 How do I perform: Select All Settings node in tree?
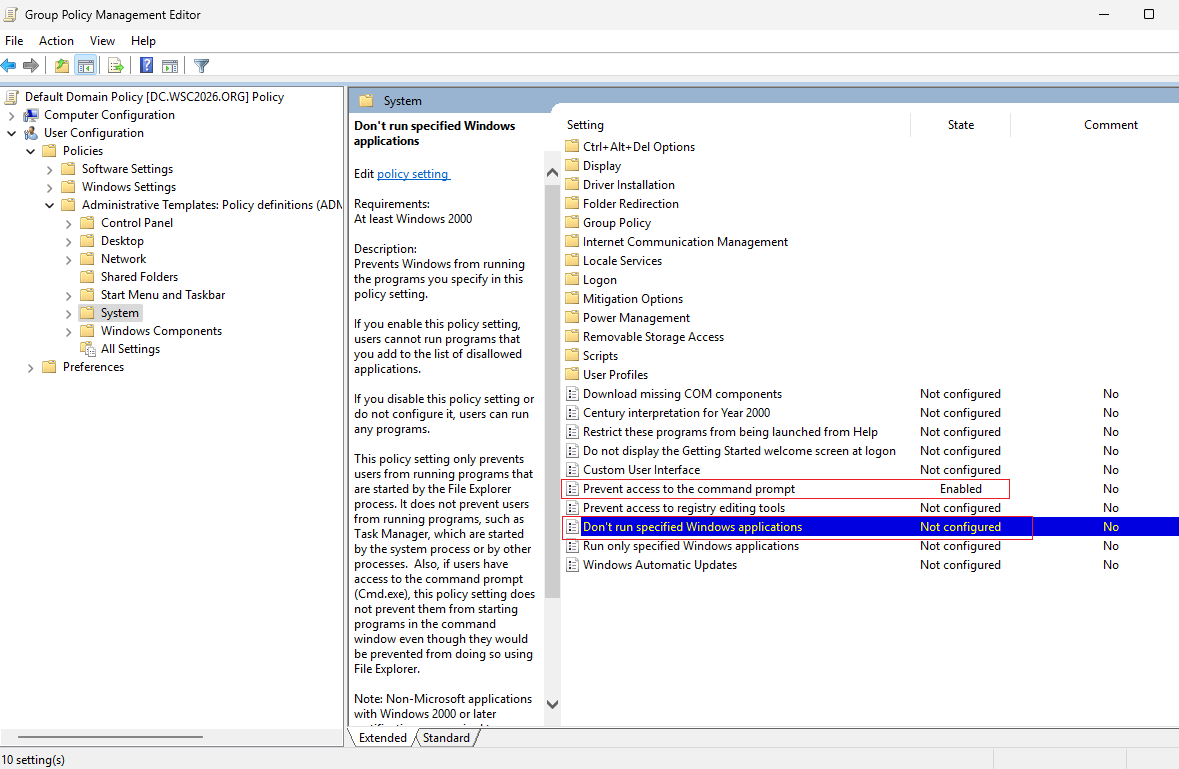[130, 349]
